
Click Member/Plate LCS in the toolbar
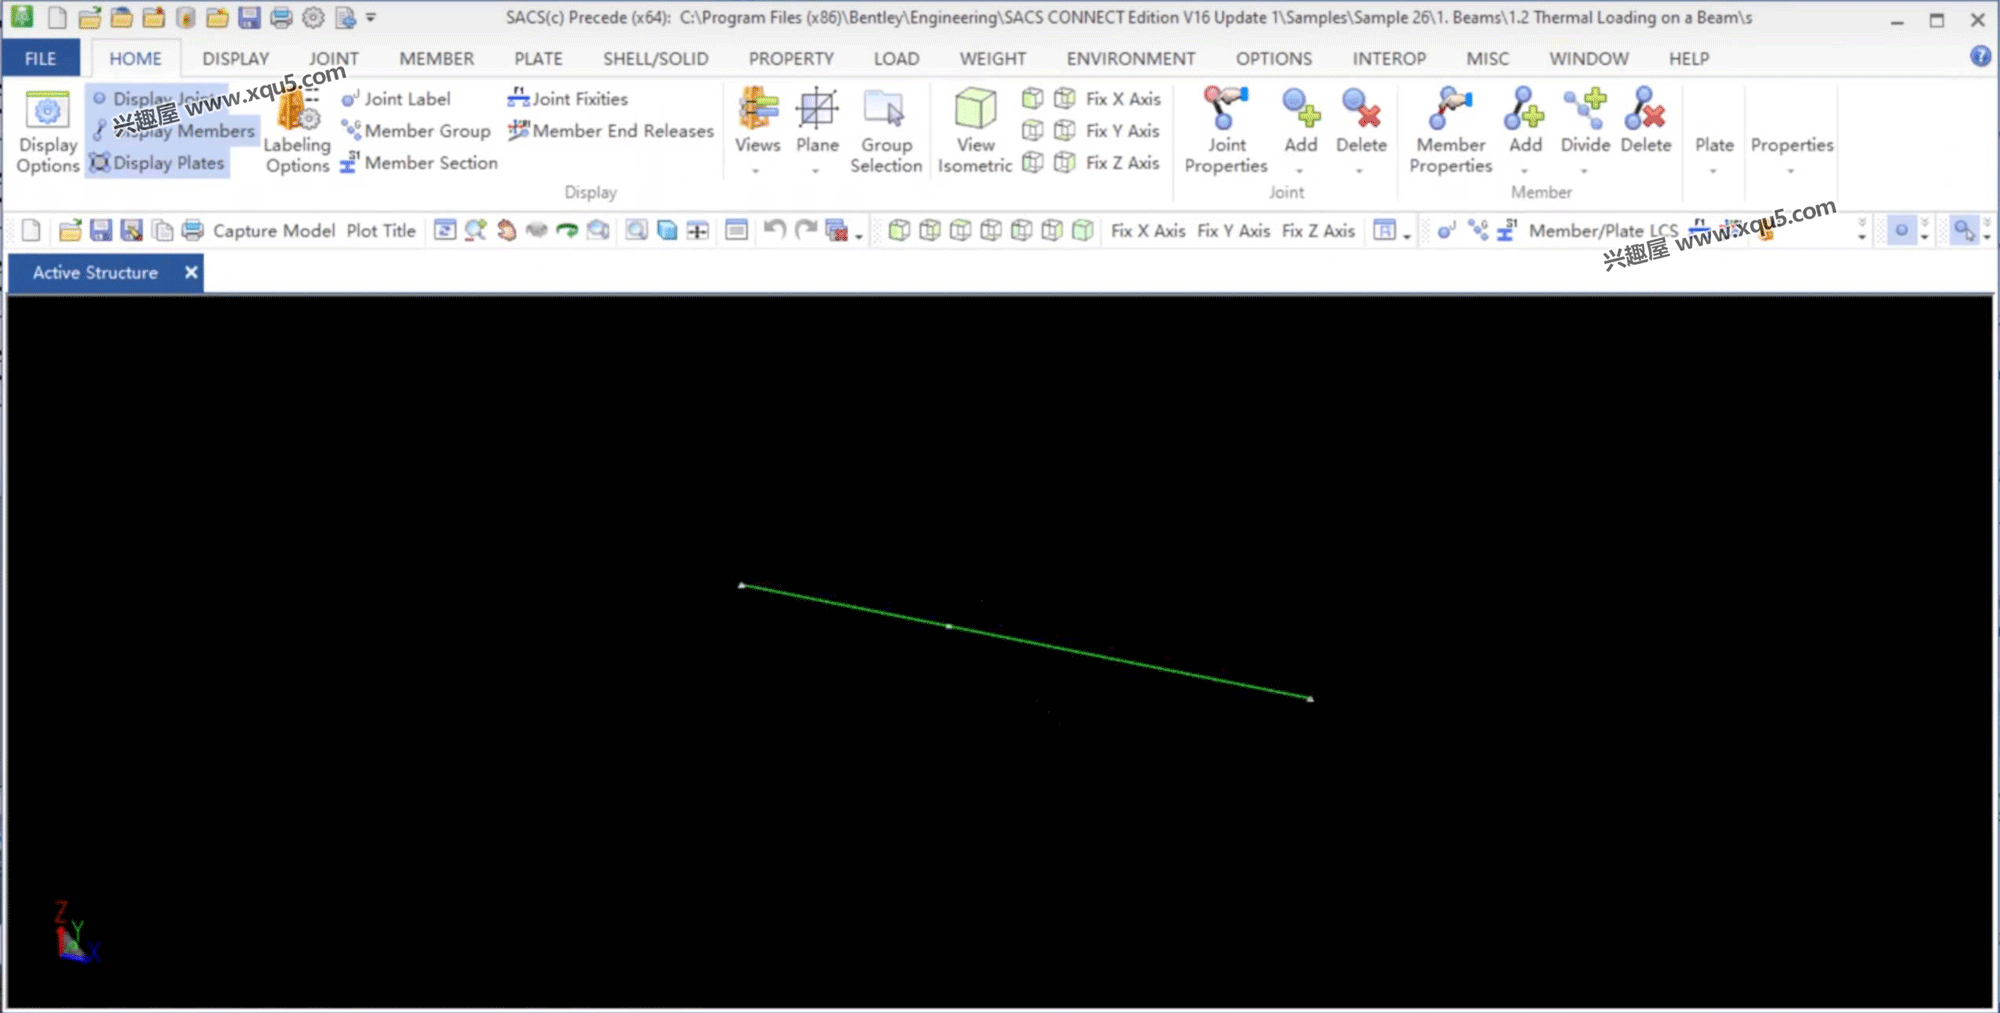pos(1603,231)
